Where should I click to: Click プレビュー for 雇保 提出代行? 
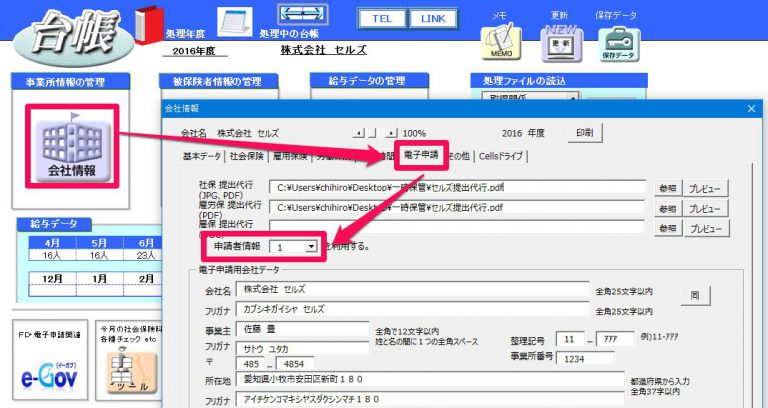pyautogui.click(x=705, y=228)
